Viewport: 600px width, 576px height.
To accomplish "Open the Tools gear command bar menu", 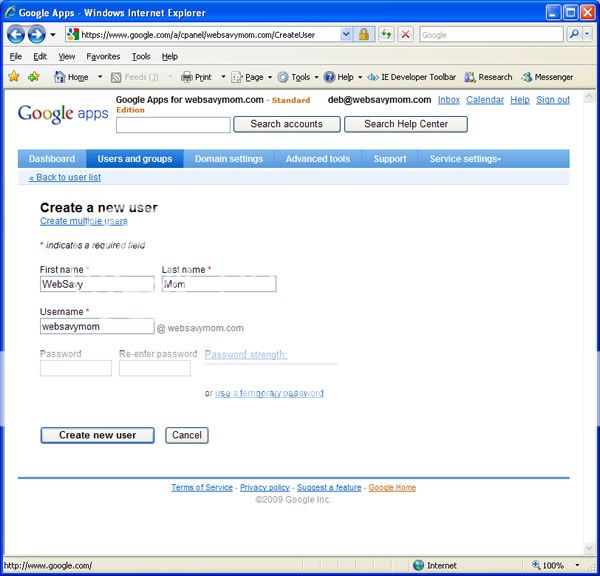I will coord(298,77).
